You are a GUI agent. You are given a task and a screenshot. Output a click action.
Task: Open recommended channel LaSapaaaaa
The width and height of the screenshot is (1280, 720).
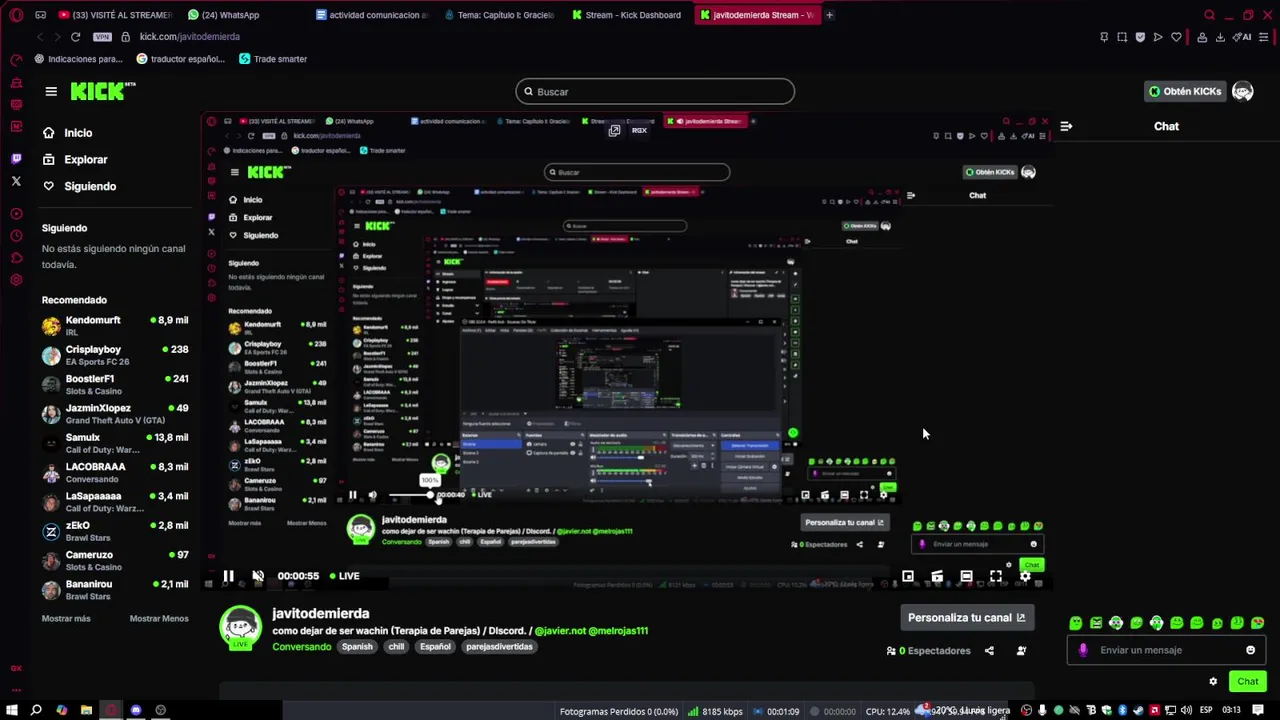pyautogui.click(x=115, y=502)
